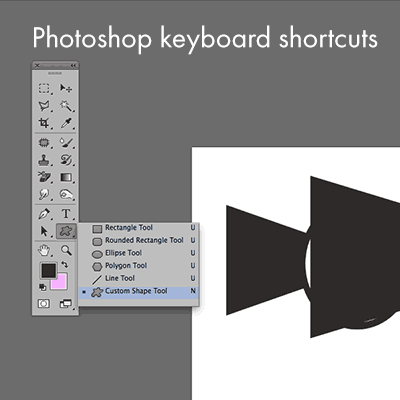The width and height of the screenshot is (400, 400).
Task: Select the Smudge tool
Action: pyautogui.click(x=44, y=194)
